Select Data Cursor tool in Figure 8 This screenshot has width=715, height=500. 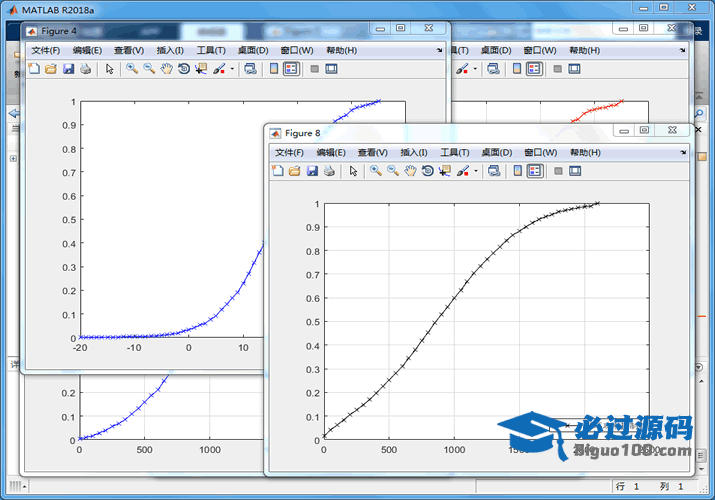point(445,171)
